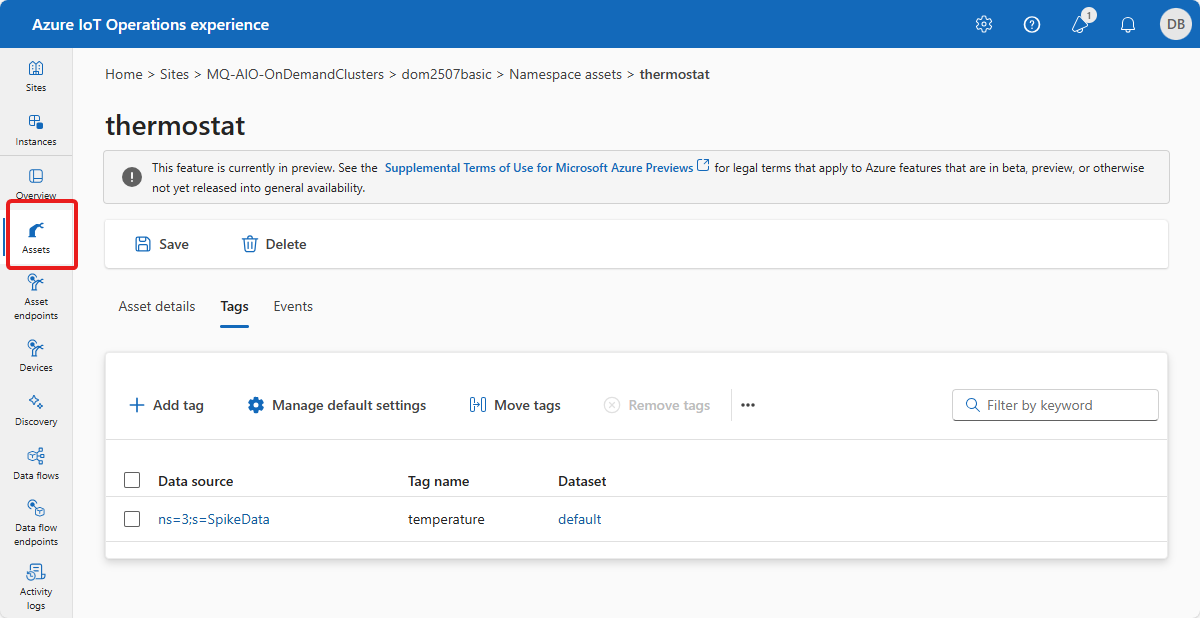Go to Sites in breadcrumb
1200x618 pixels.
coord(174,74)
